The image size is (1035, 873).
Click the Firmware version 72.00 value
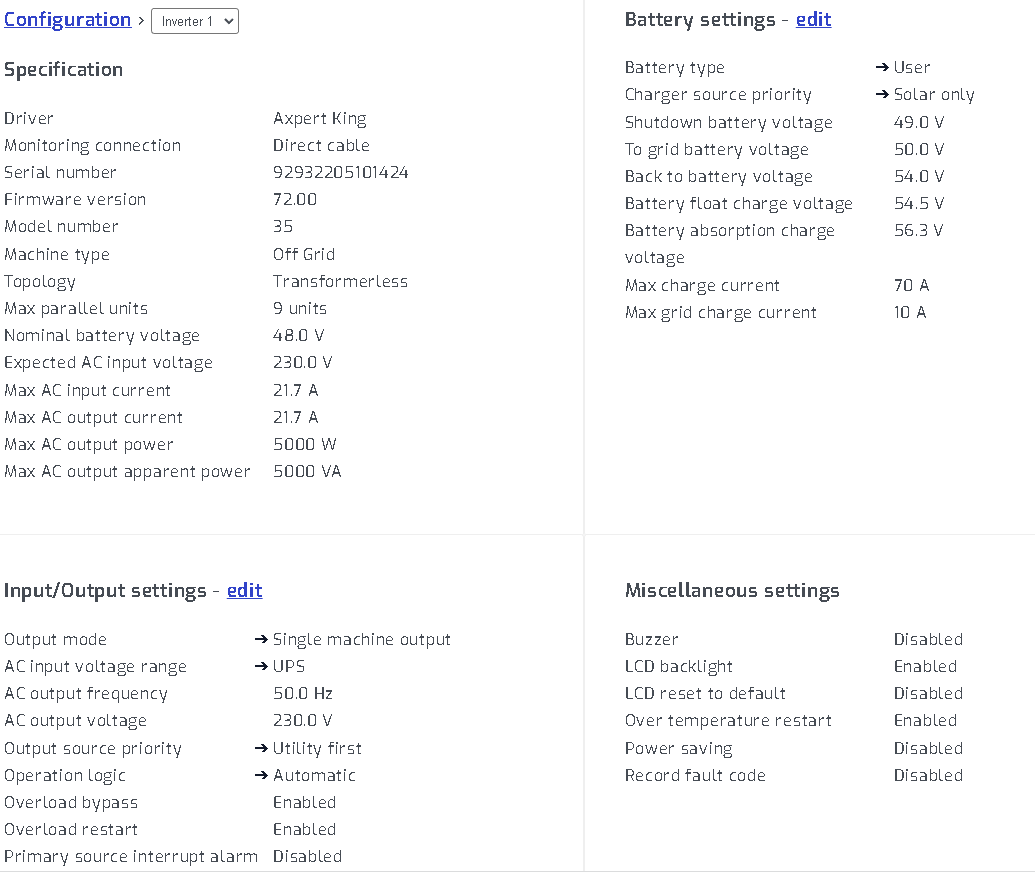click(294, 200)
